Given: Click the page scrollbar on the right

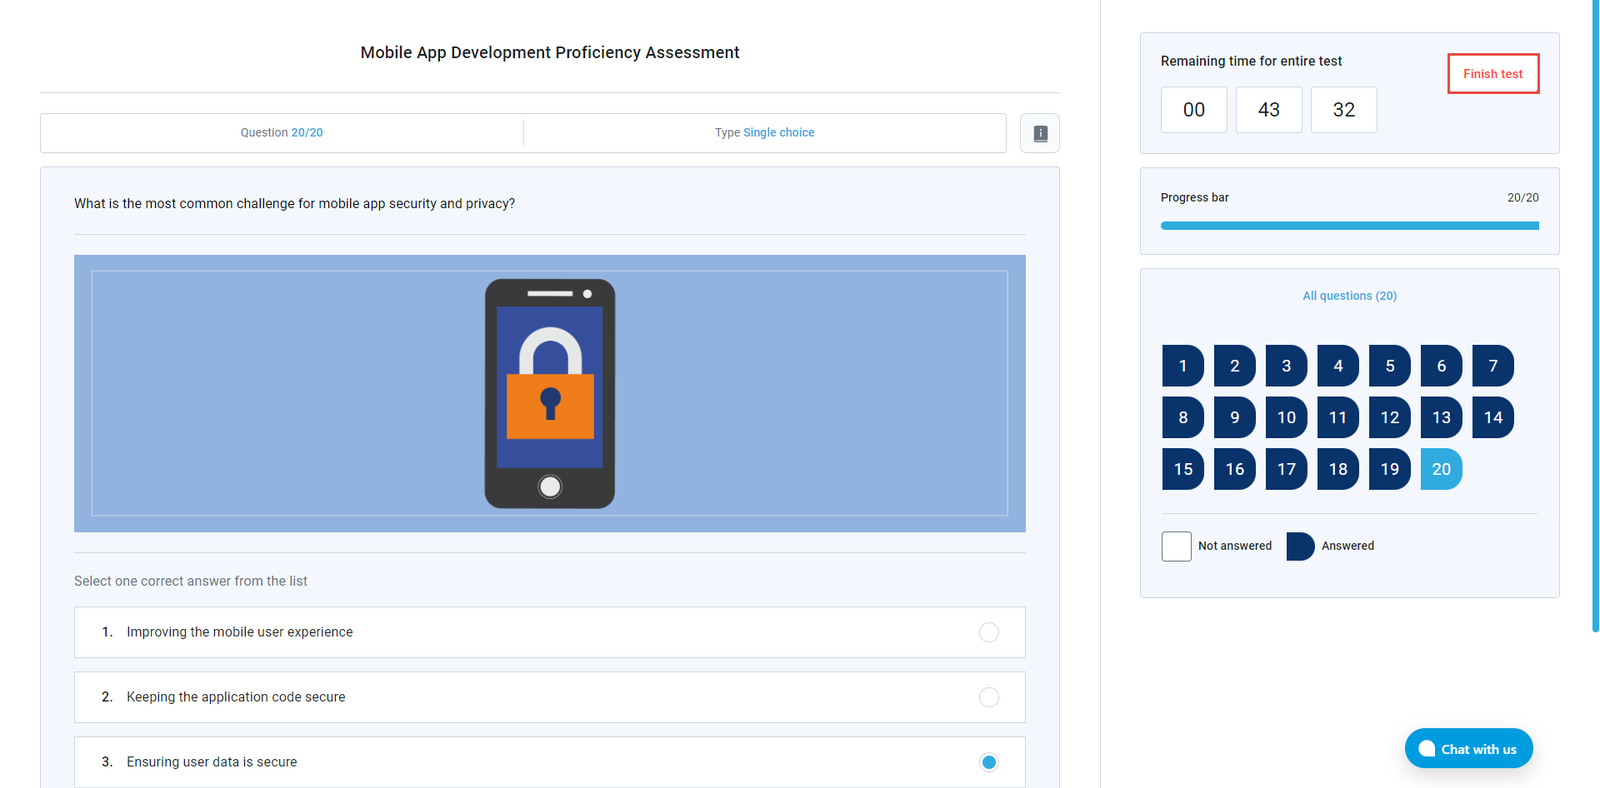Looking at the screenshot, I should pos(1595,320).
